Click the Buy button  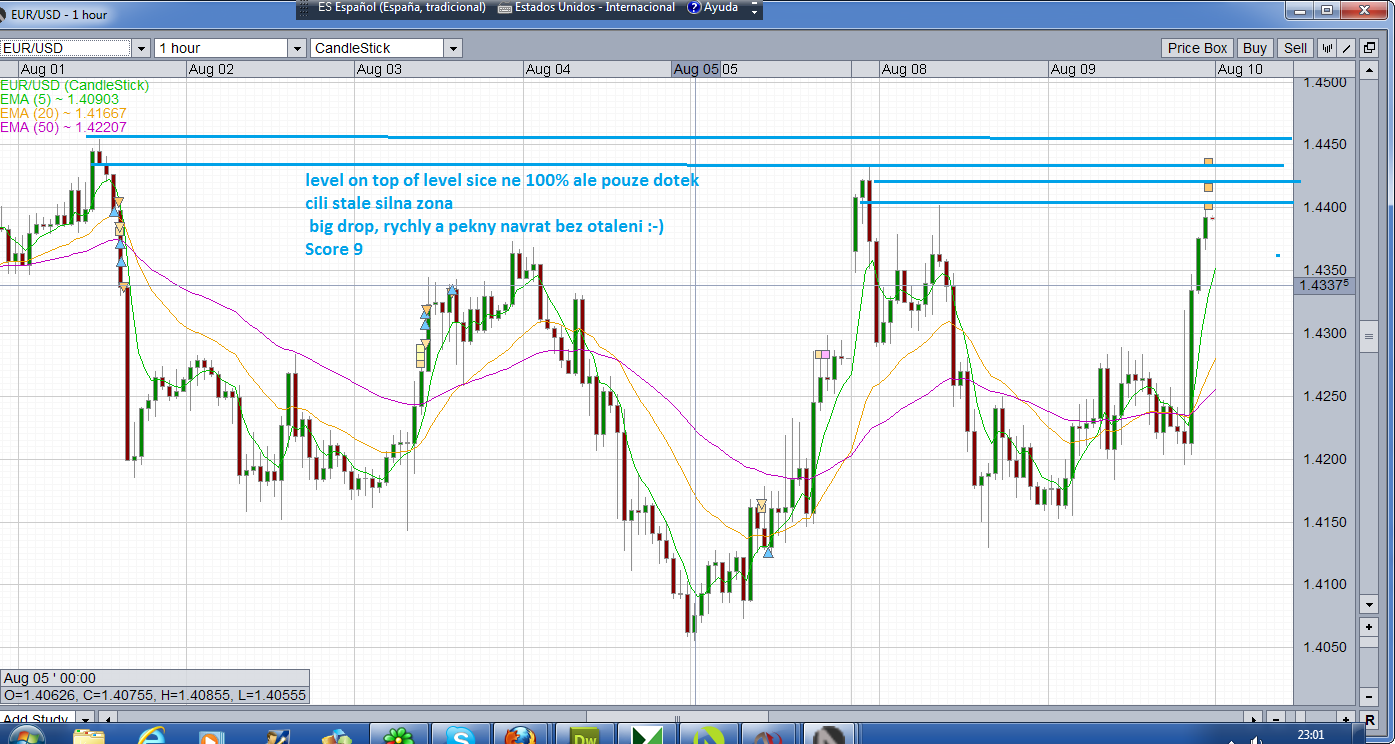click(1254, 48)
